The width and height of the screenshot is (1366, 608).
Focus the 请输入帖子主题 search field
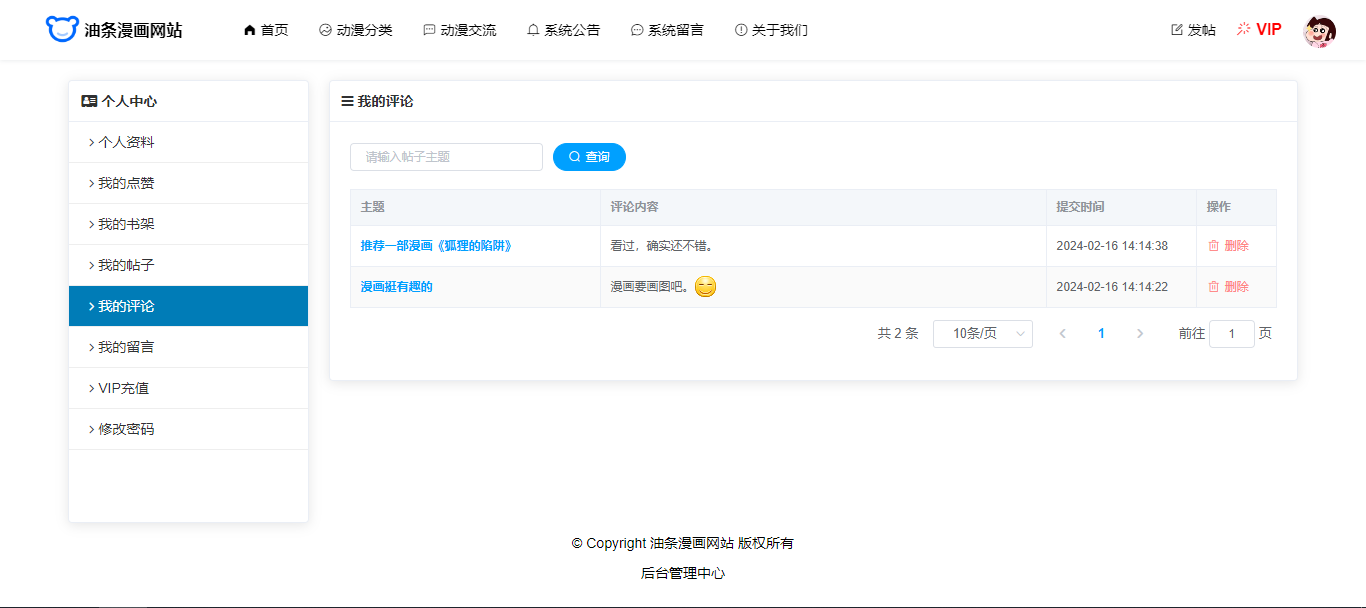pos(446,157)
